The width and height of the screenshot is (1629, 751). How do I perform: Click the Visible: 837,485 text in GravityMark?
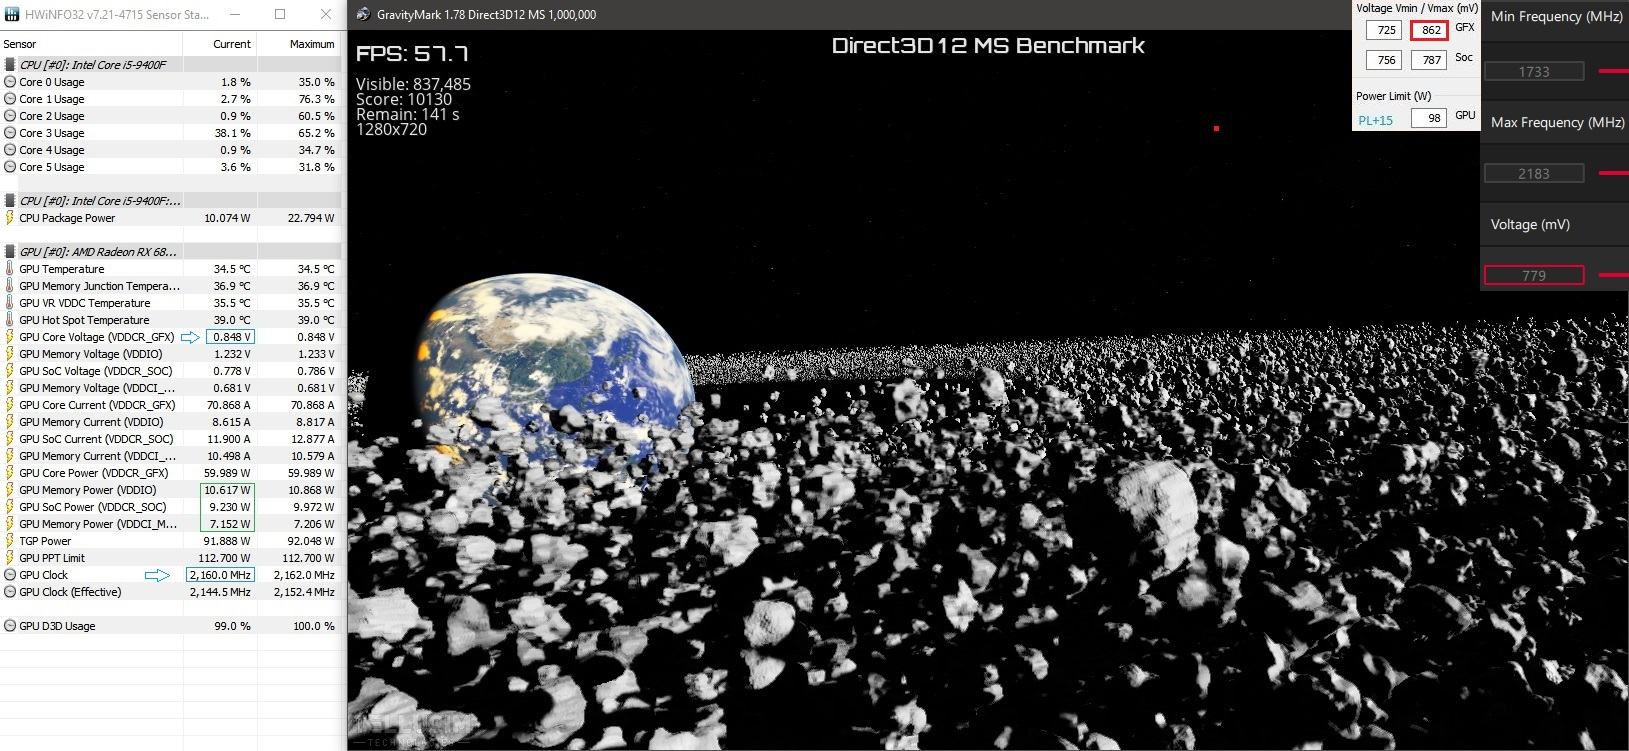[413, 84]
